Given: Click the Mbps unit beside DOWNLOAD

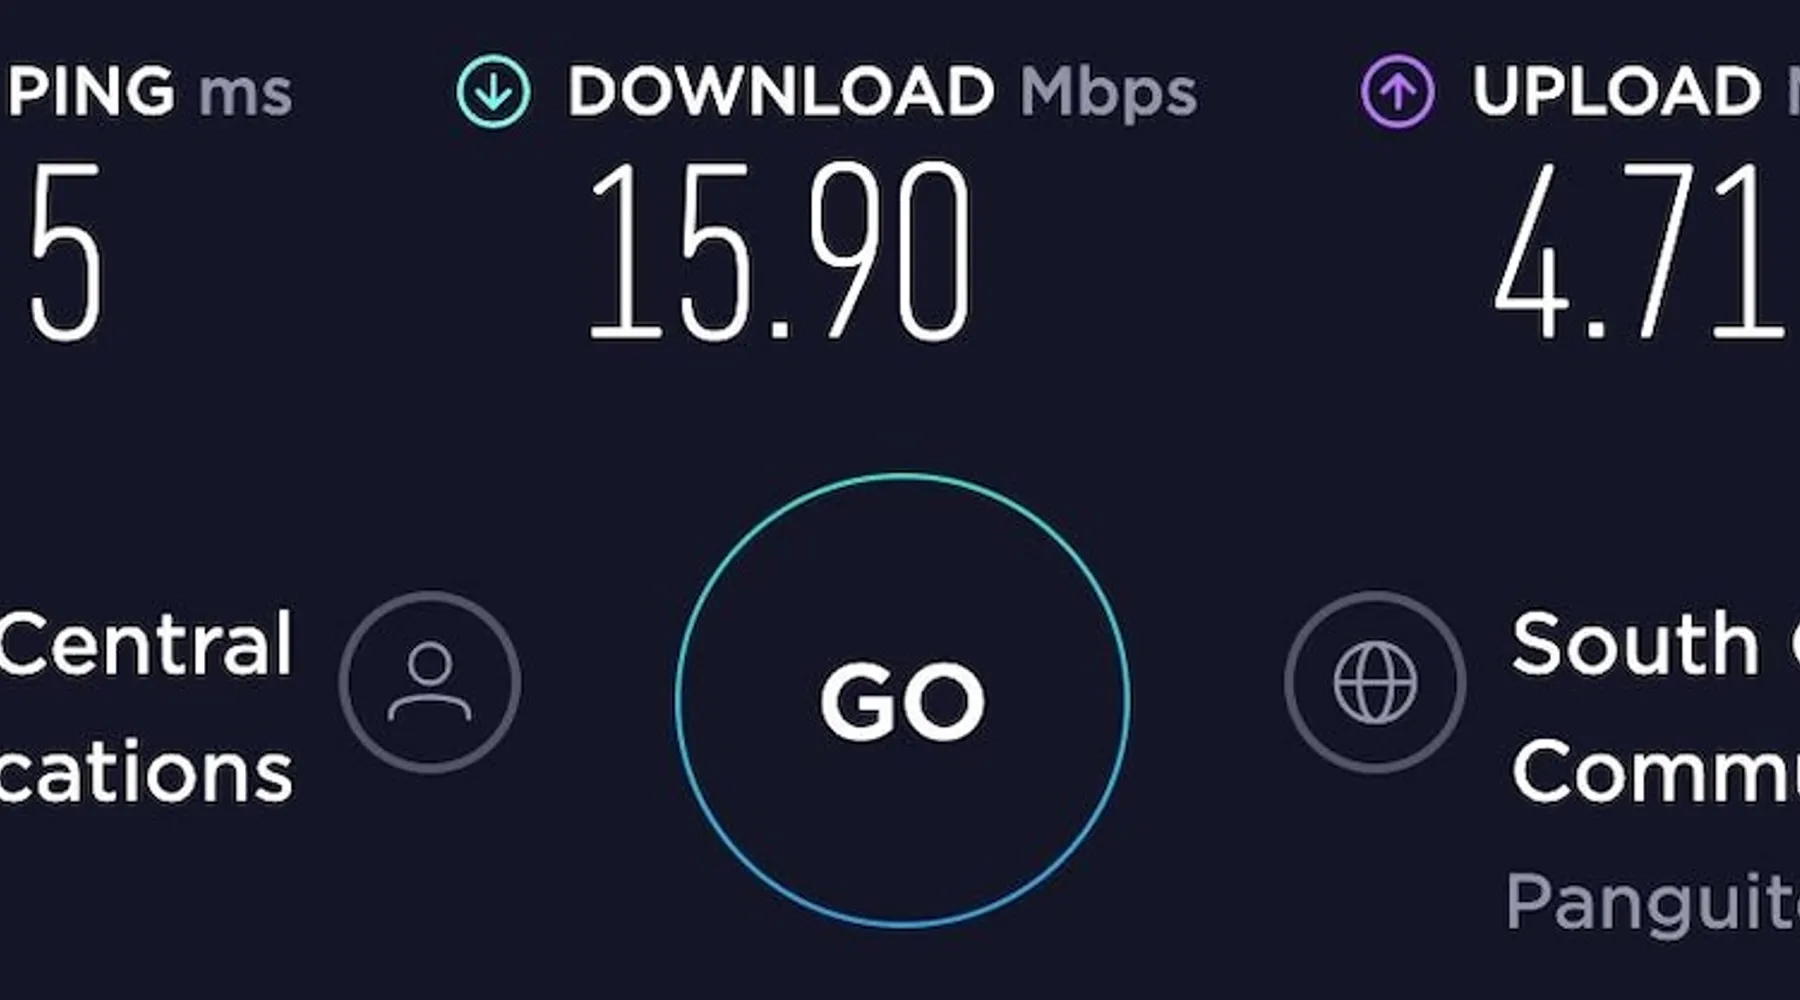Looking at the screenshot, I should coord(1108,95).
